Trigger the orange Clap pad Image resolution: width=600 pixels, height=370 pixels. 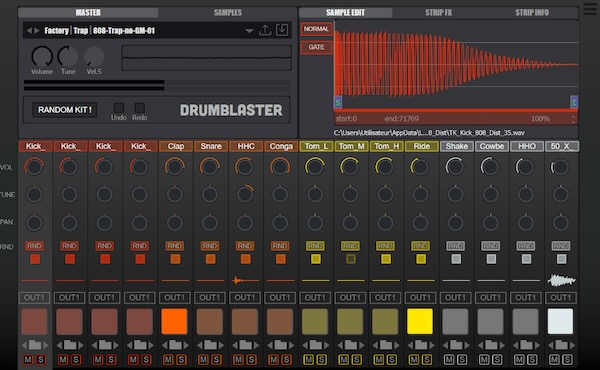174,321
